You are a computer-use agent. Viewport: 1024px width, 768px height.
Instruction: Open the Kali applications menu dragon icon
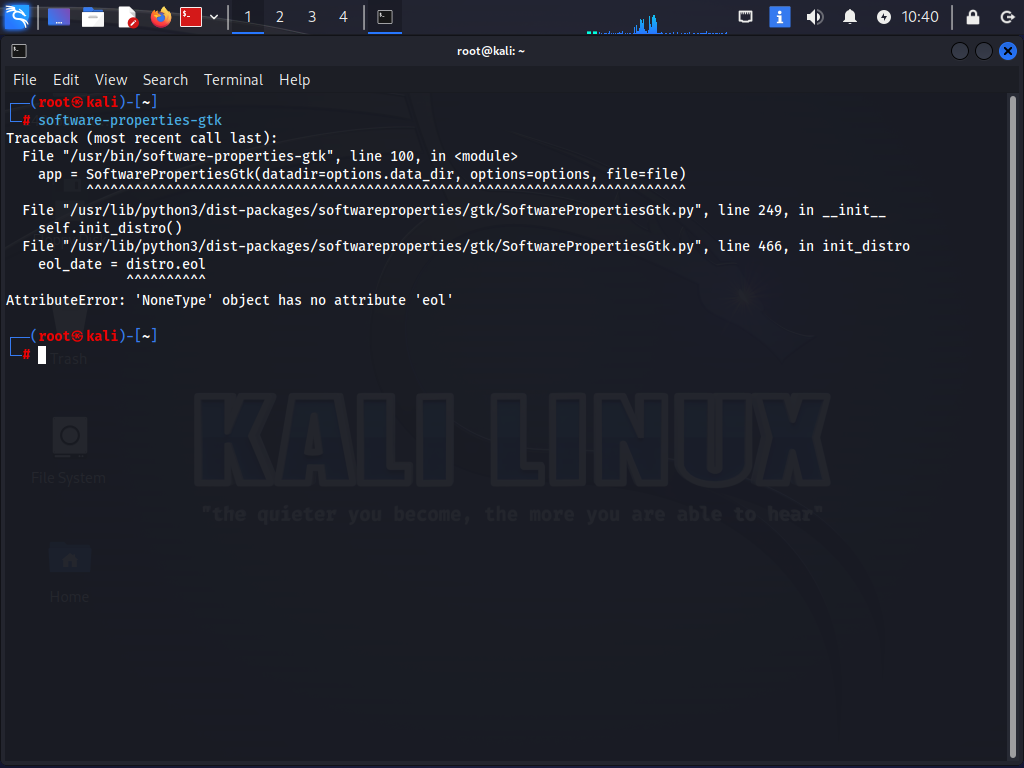(17, 16)
